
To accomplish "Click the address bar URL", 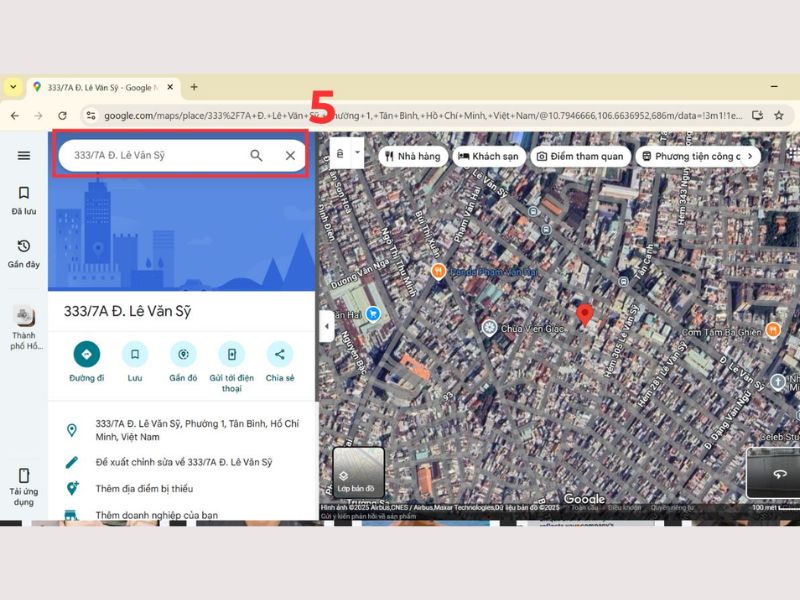I will tap(423, 116).
